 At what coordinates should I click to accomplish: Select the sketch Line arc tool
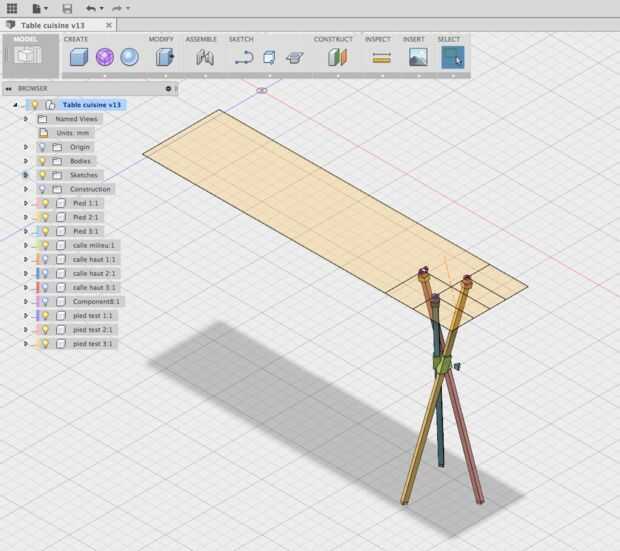[244, 57]
